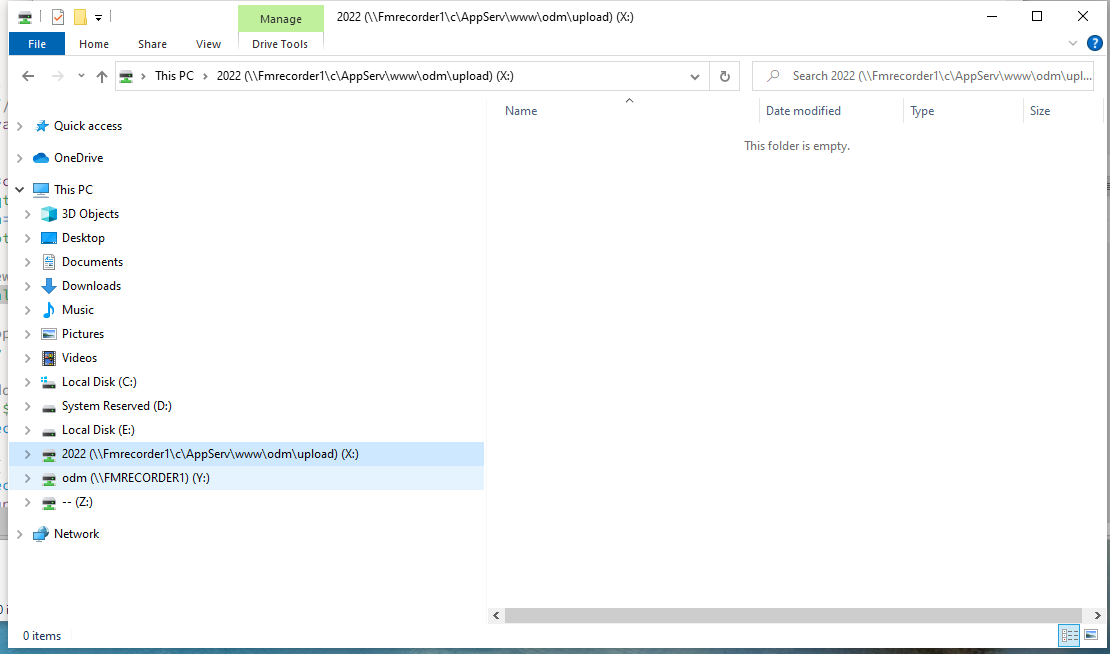Open the Drive Tools tab
This screenshot has height=654, width=1110.
tap(280, 44)
